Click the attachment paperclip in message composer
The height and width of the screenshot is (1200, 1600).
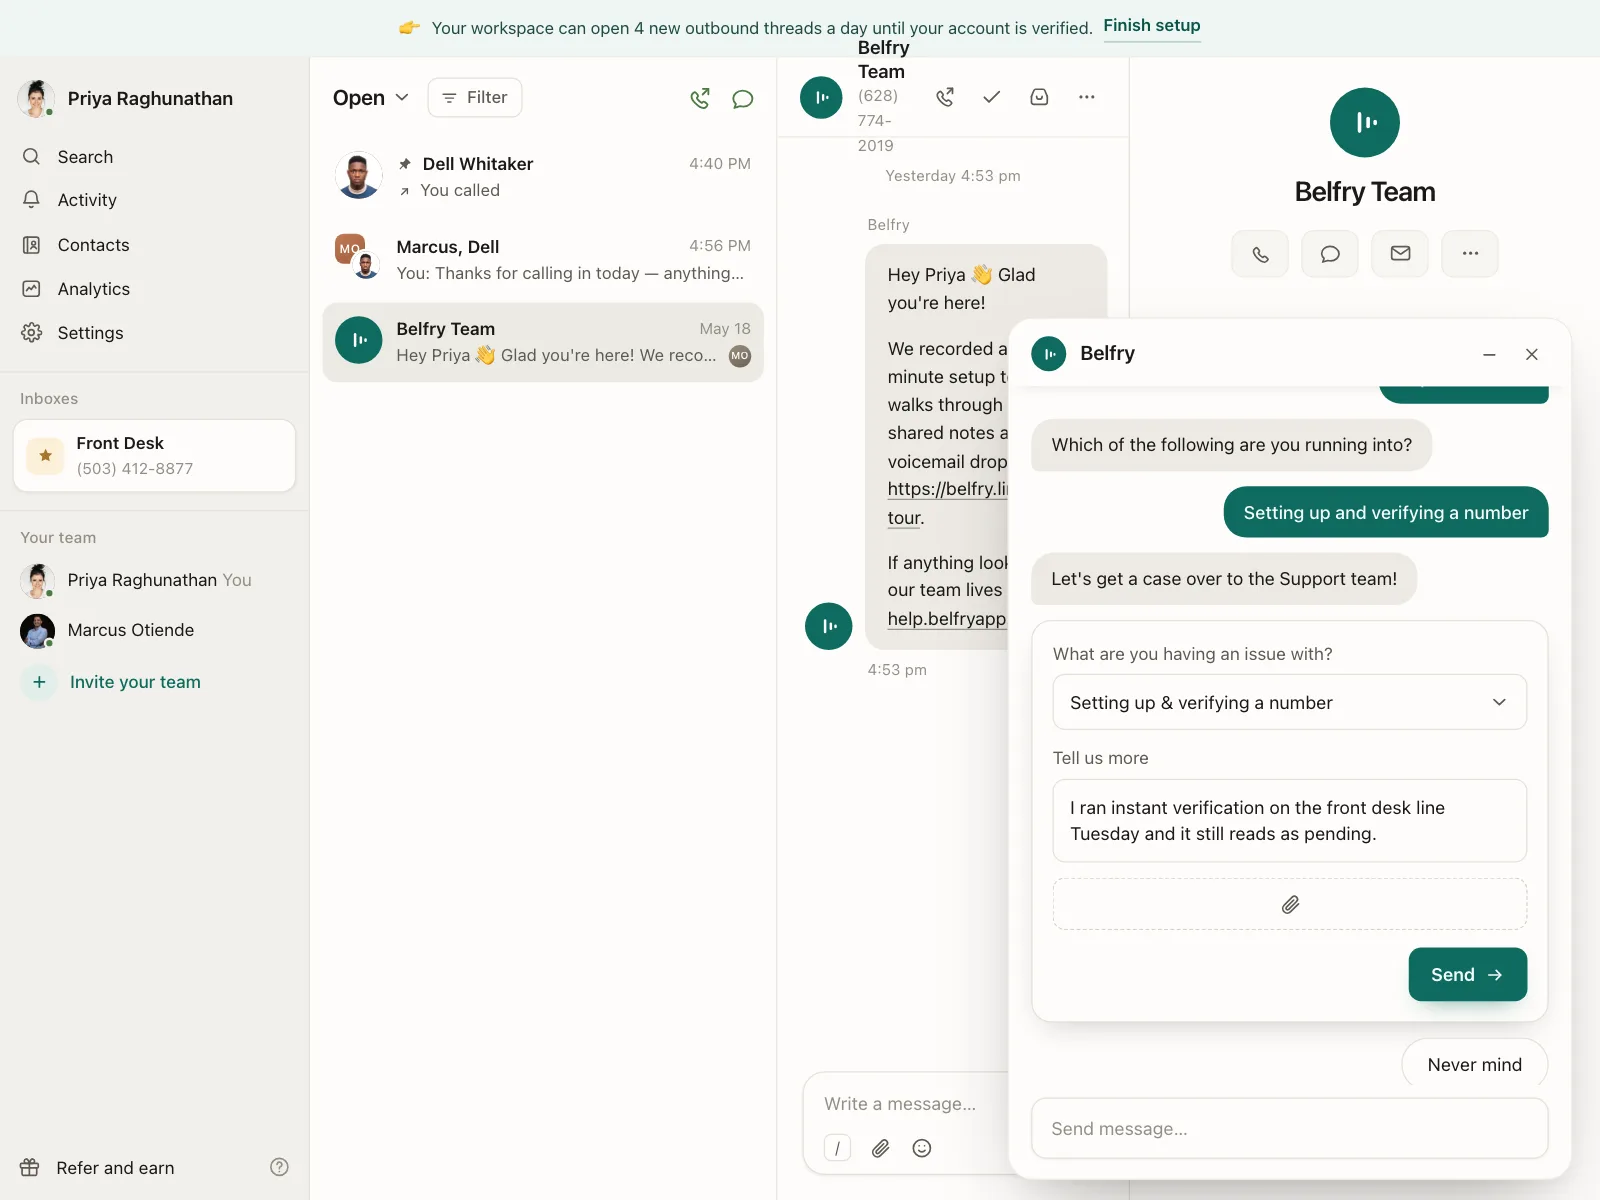click(x=881, y=1148)
